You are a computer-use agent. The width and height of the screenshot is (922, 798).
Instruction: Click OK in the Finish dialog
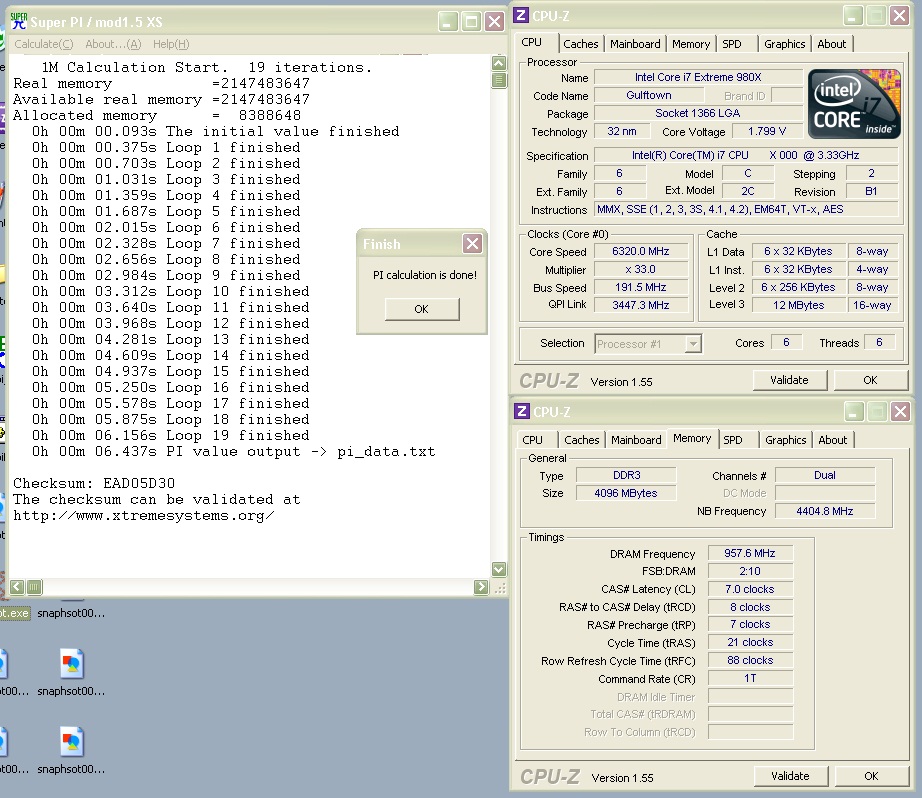[x=421, y=309]
